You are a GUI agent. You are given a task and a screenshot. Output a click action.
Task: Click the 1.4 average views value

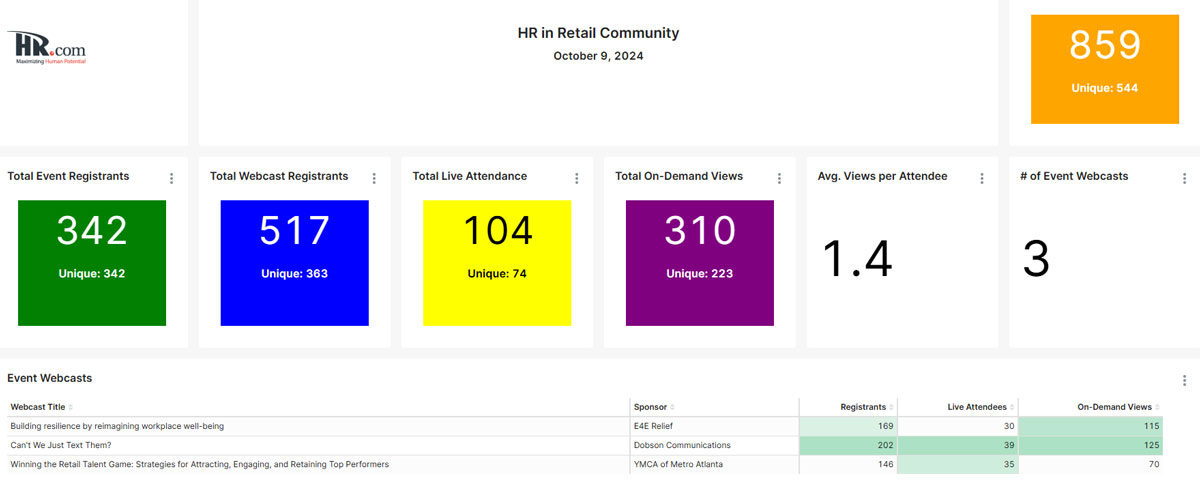pos(857,259)
